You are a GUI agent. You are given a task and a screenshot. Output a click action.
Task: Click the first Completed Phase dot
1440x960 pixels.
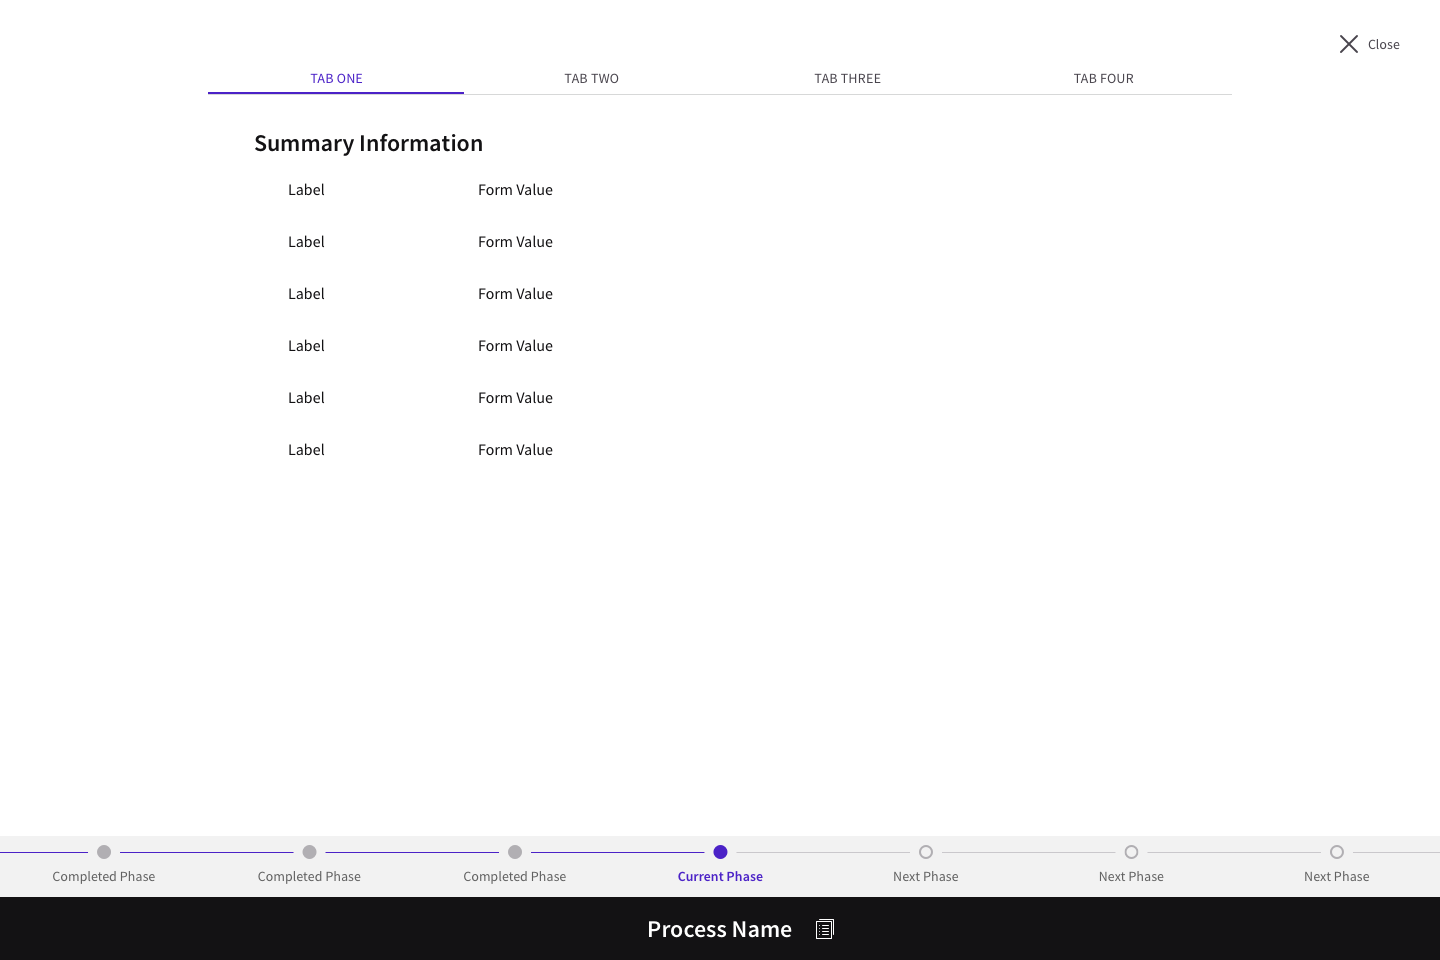pos(104,852)
